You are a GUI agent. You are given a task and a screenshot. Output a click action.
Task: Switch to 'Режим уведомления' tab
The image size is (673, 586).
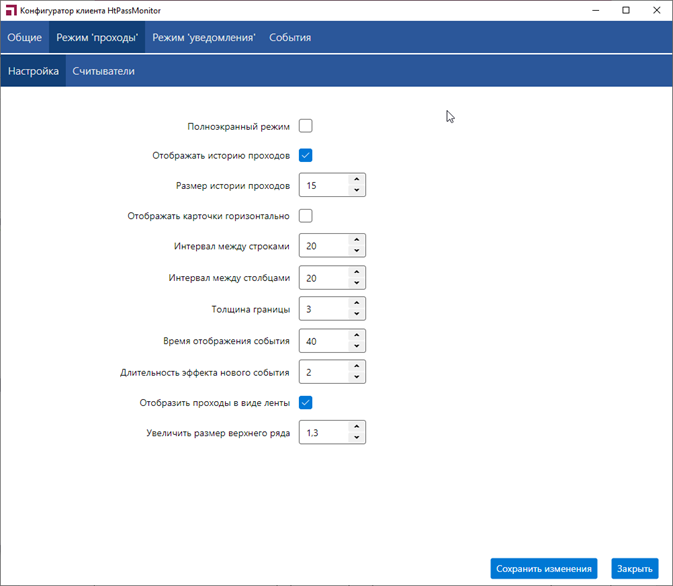click(x=203, y=38)
